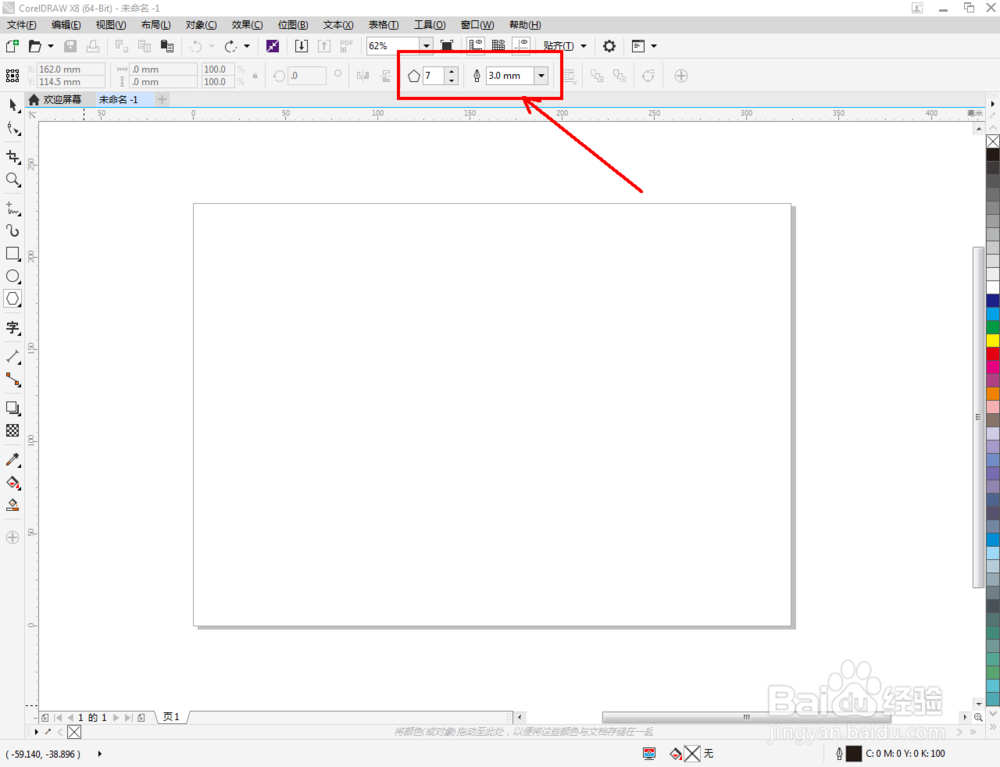
Task: Select the Freehand tool
Action: pos(13,208)
